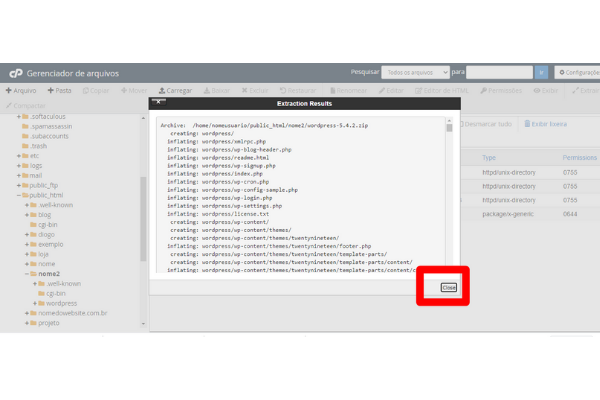600x400 pixels.
Task: Collapse the public_html folder
Action: 19,195
